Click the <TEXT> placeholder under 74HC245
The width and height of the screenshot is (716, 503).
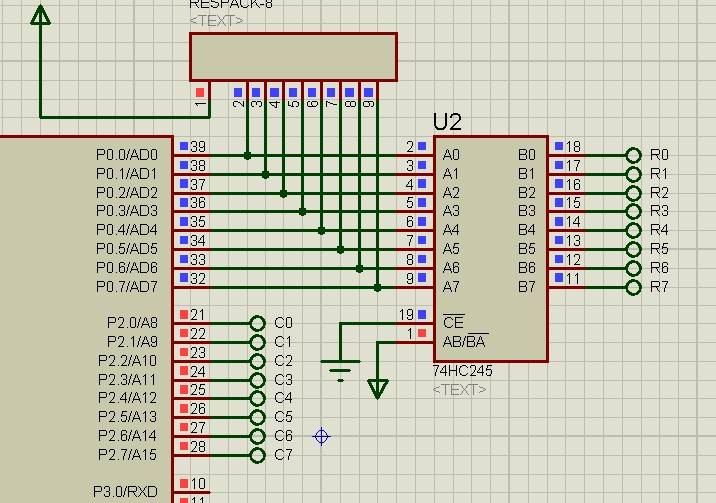[x=459, y=390]
